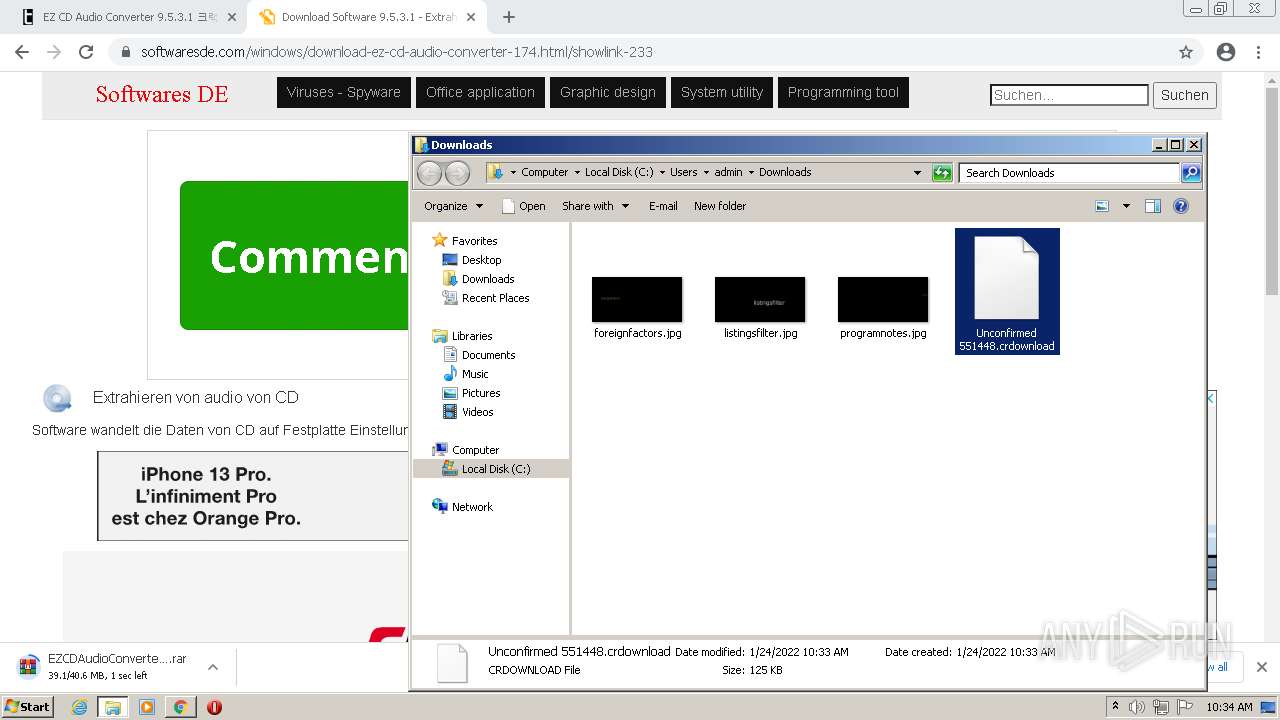
Task: Click the green Comment banner
Action: point(294,255)
